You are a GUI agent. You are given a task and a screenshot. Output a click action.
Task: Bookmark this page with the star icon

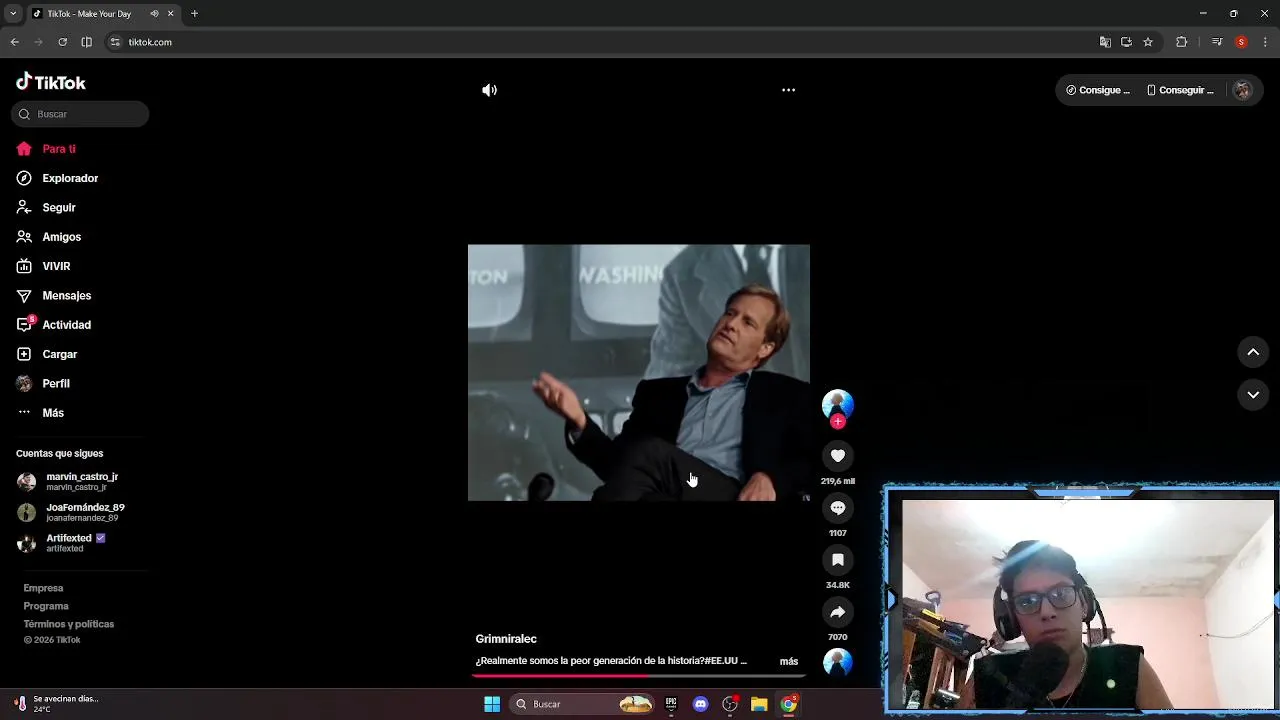[x=1148, y=42]
